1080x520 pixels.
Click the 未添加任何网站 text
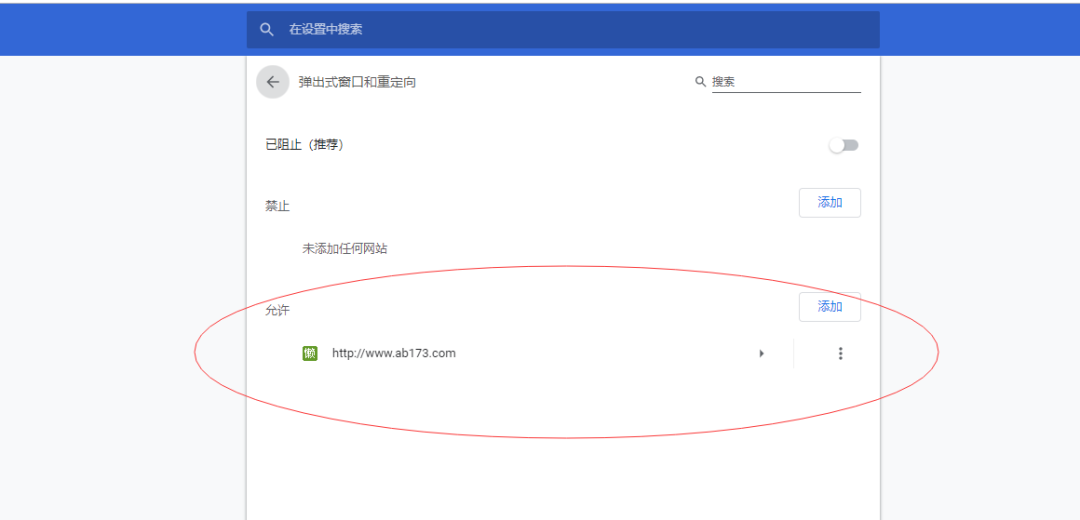click(344, 249)
